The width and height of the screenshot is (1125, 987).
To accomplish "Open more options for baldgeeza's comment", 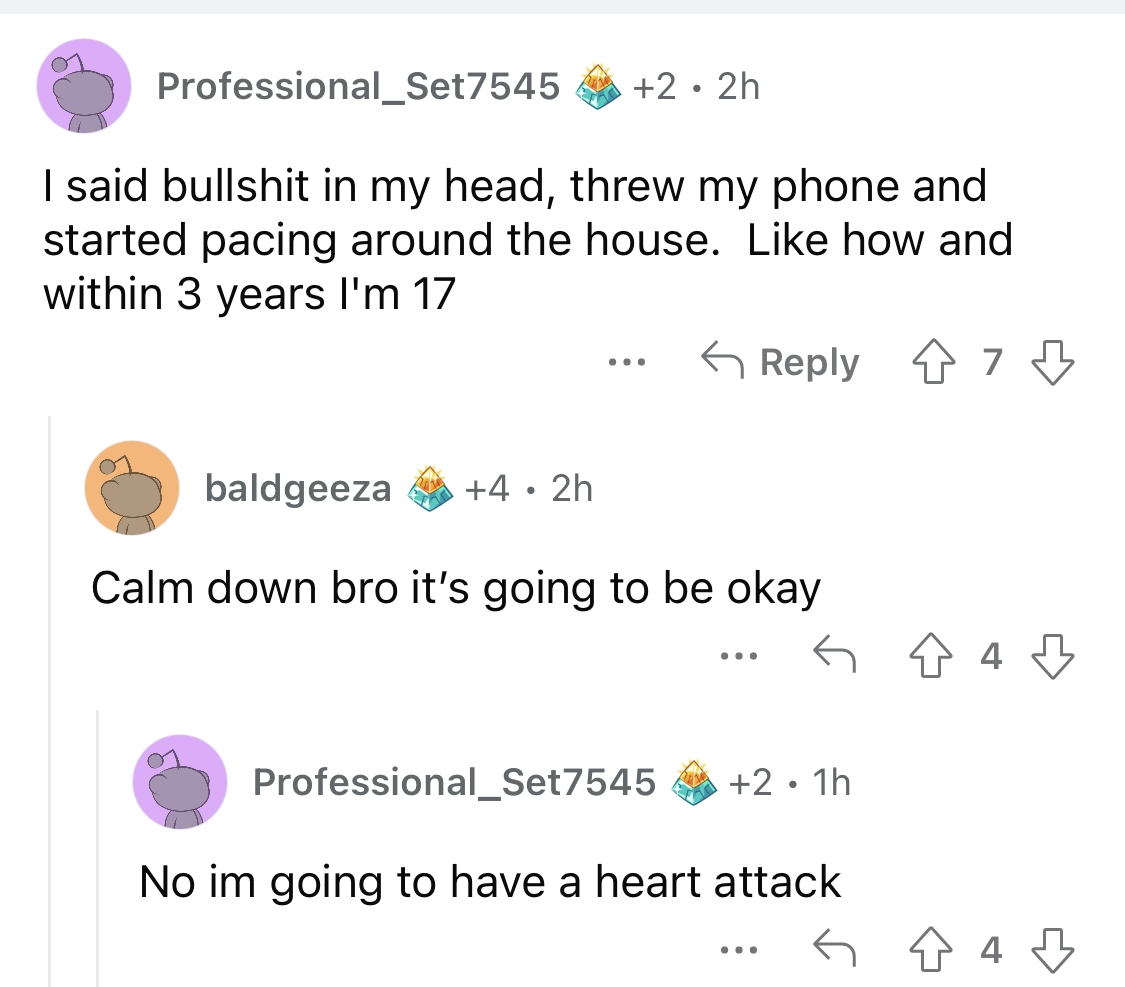I will pos(739,656).
